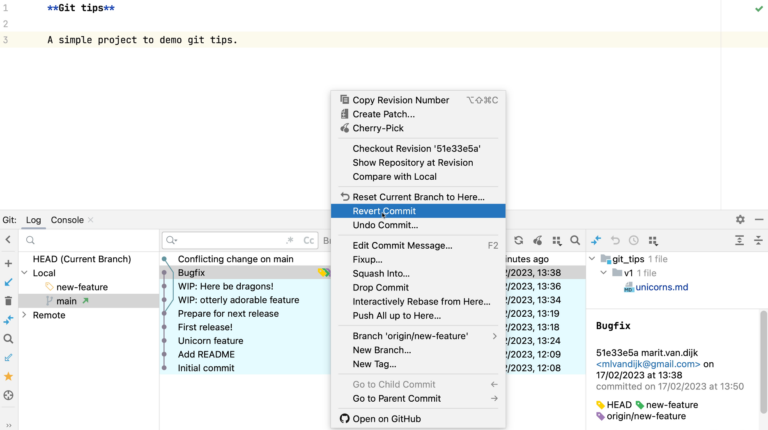
Task: Click the branch search input field
Action: [x=90, y=240]
